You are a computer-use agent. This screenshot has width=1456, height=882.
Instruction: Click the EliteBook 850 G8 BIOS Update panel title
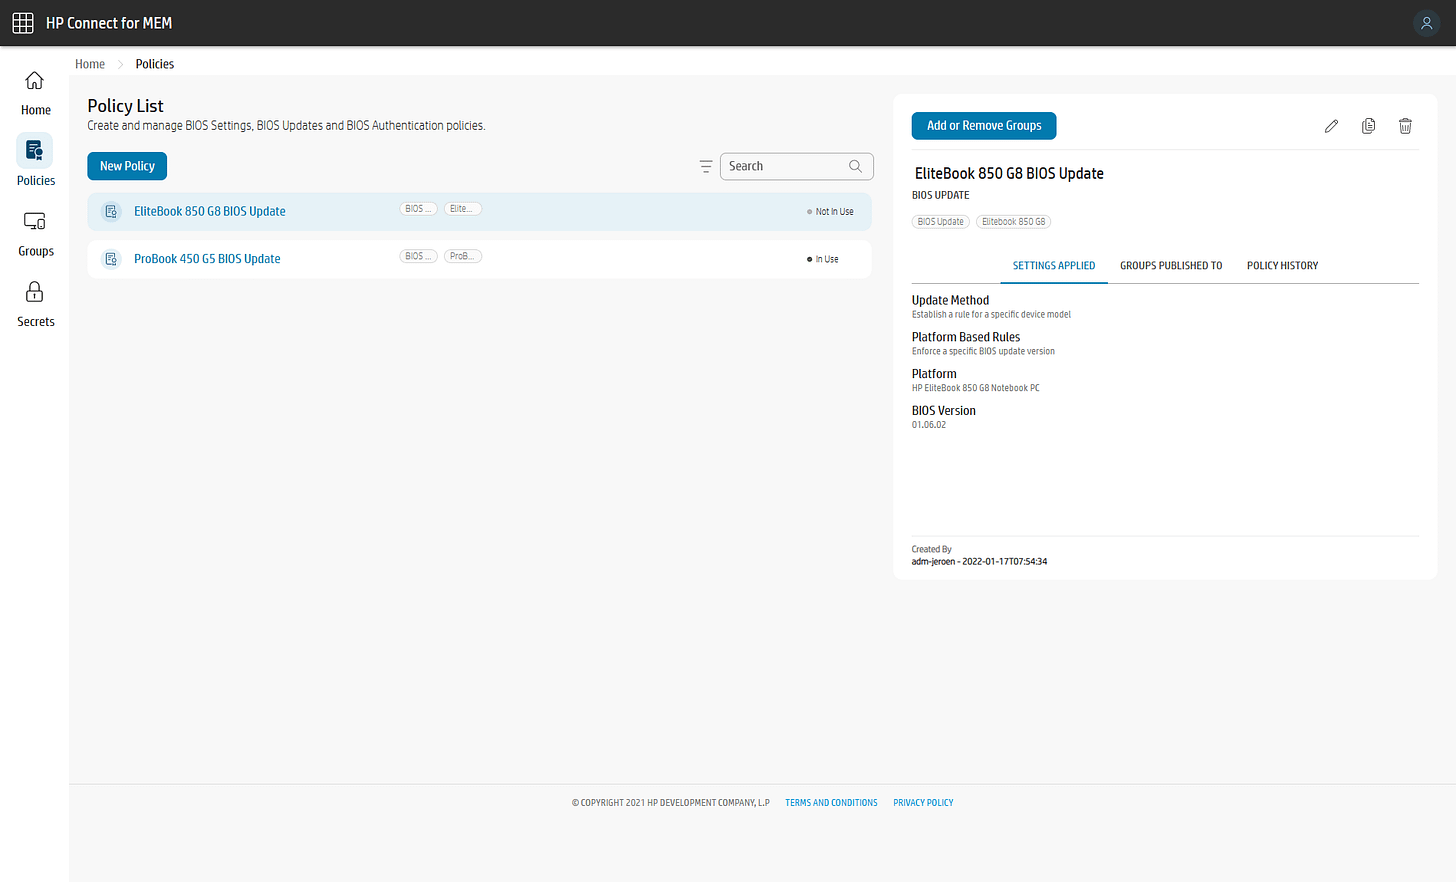[x=1009, y=174]
